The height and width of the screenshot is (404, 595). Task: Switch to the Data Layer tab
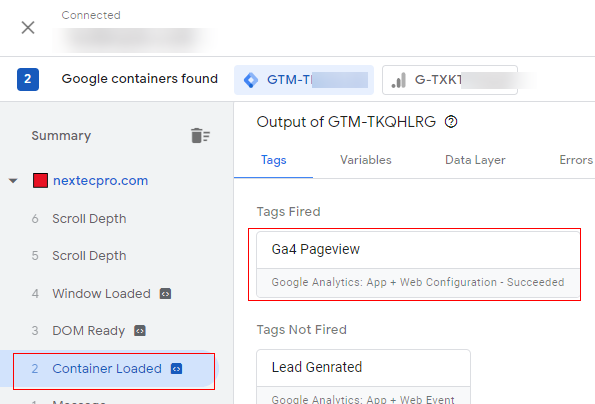(x=475, y=160)
